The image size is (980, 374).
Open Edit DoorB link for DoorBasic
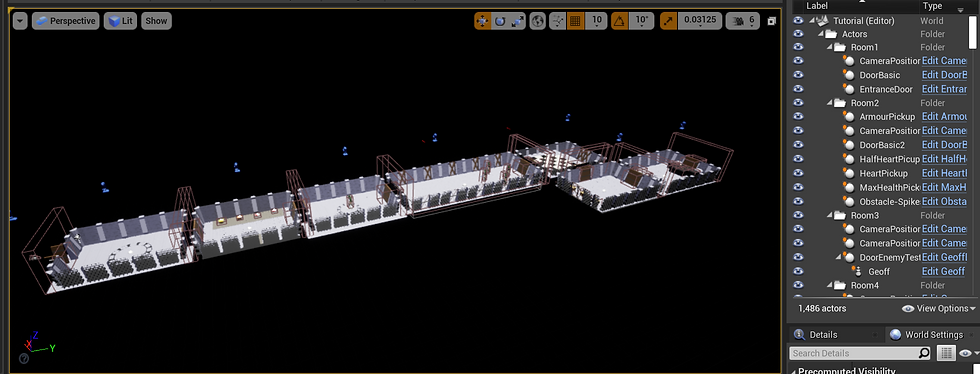coord(944,75)
